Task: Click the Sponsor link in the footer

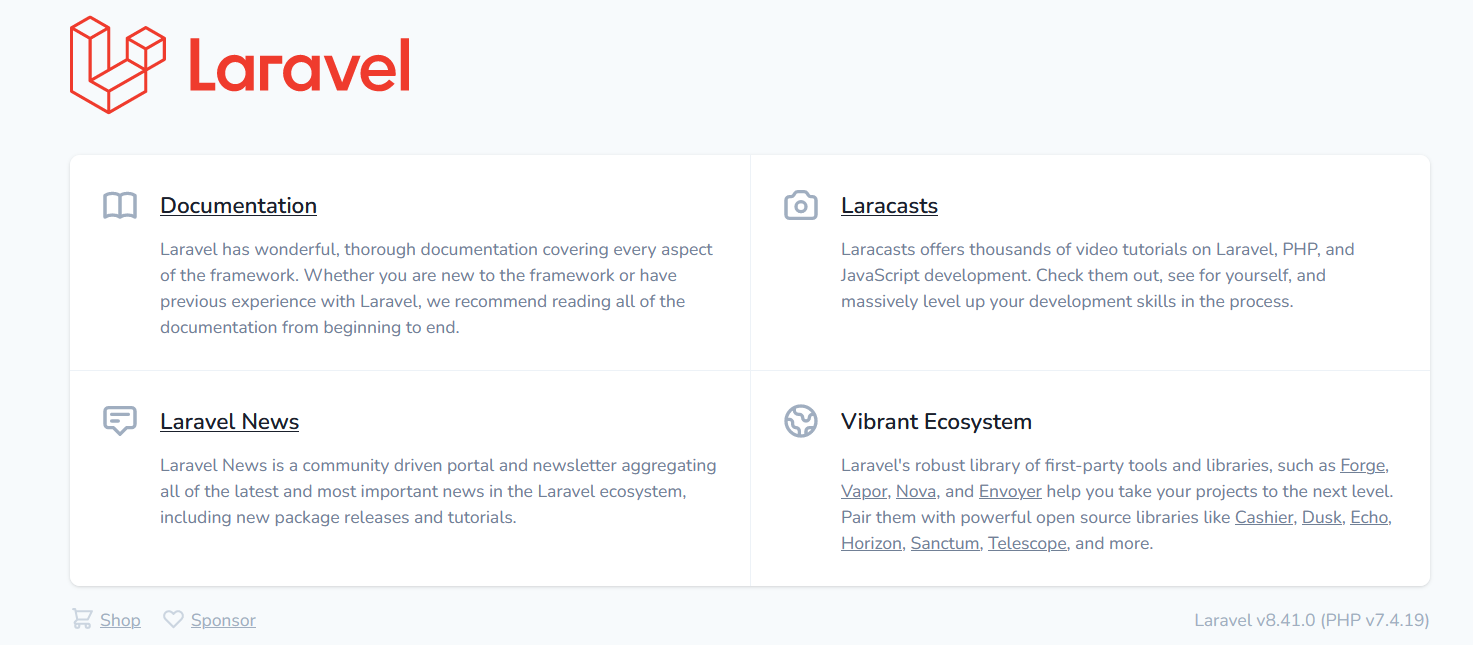Action: click(x=223, y=619)
